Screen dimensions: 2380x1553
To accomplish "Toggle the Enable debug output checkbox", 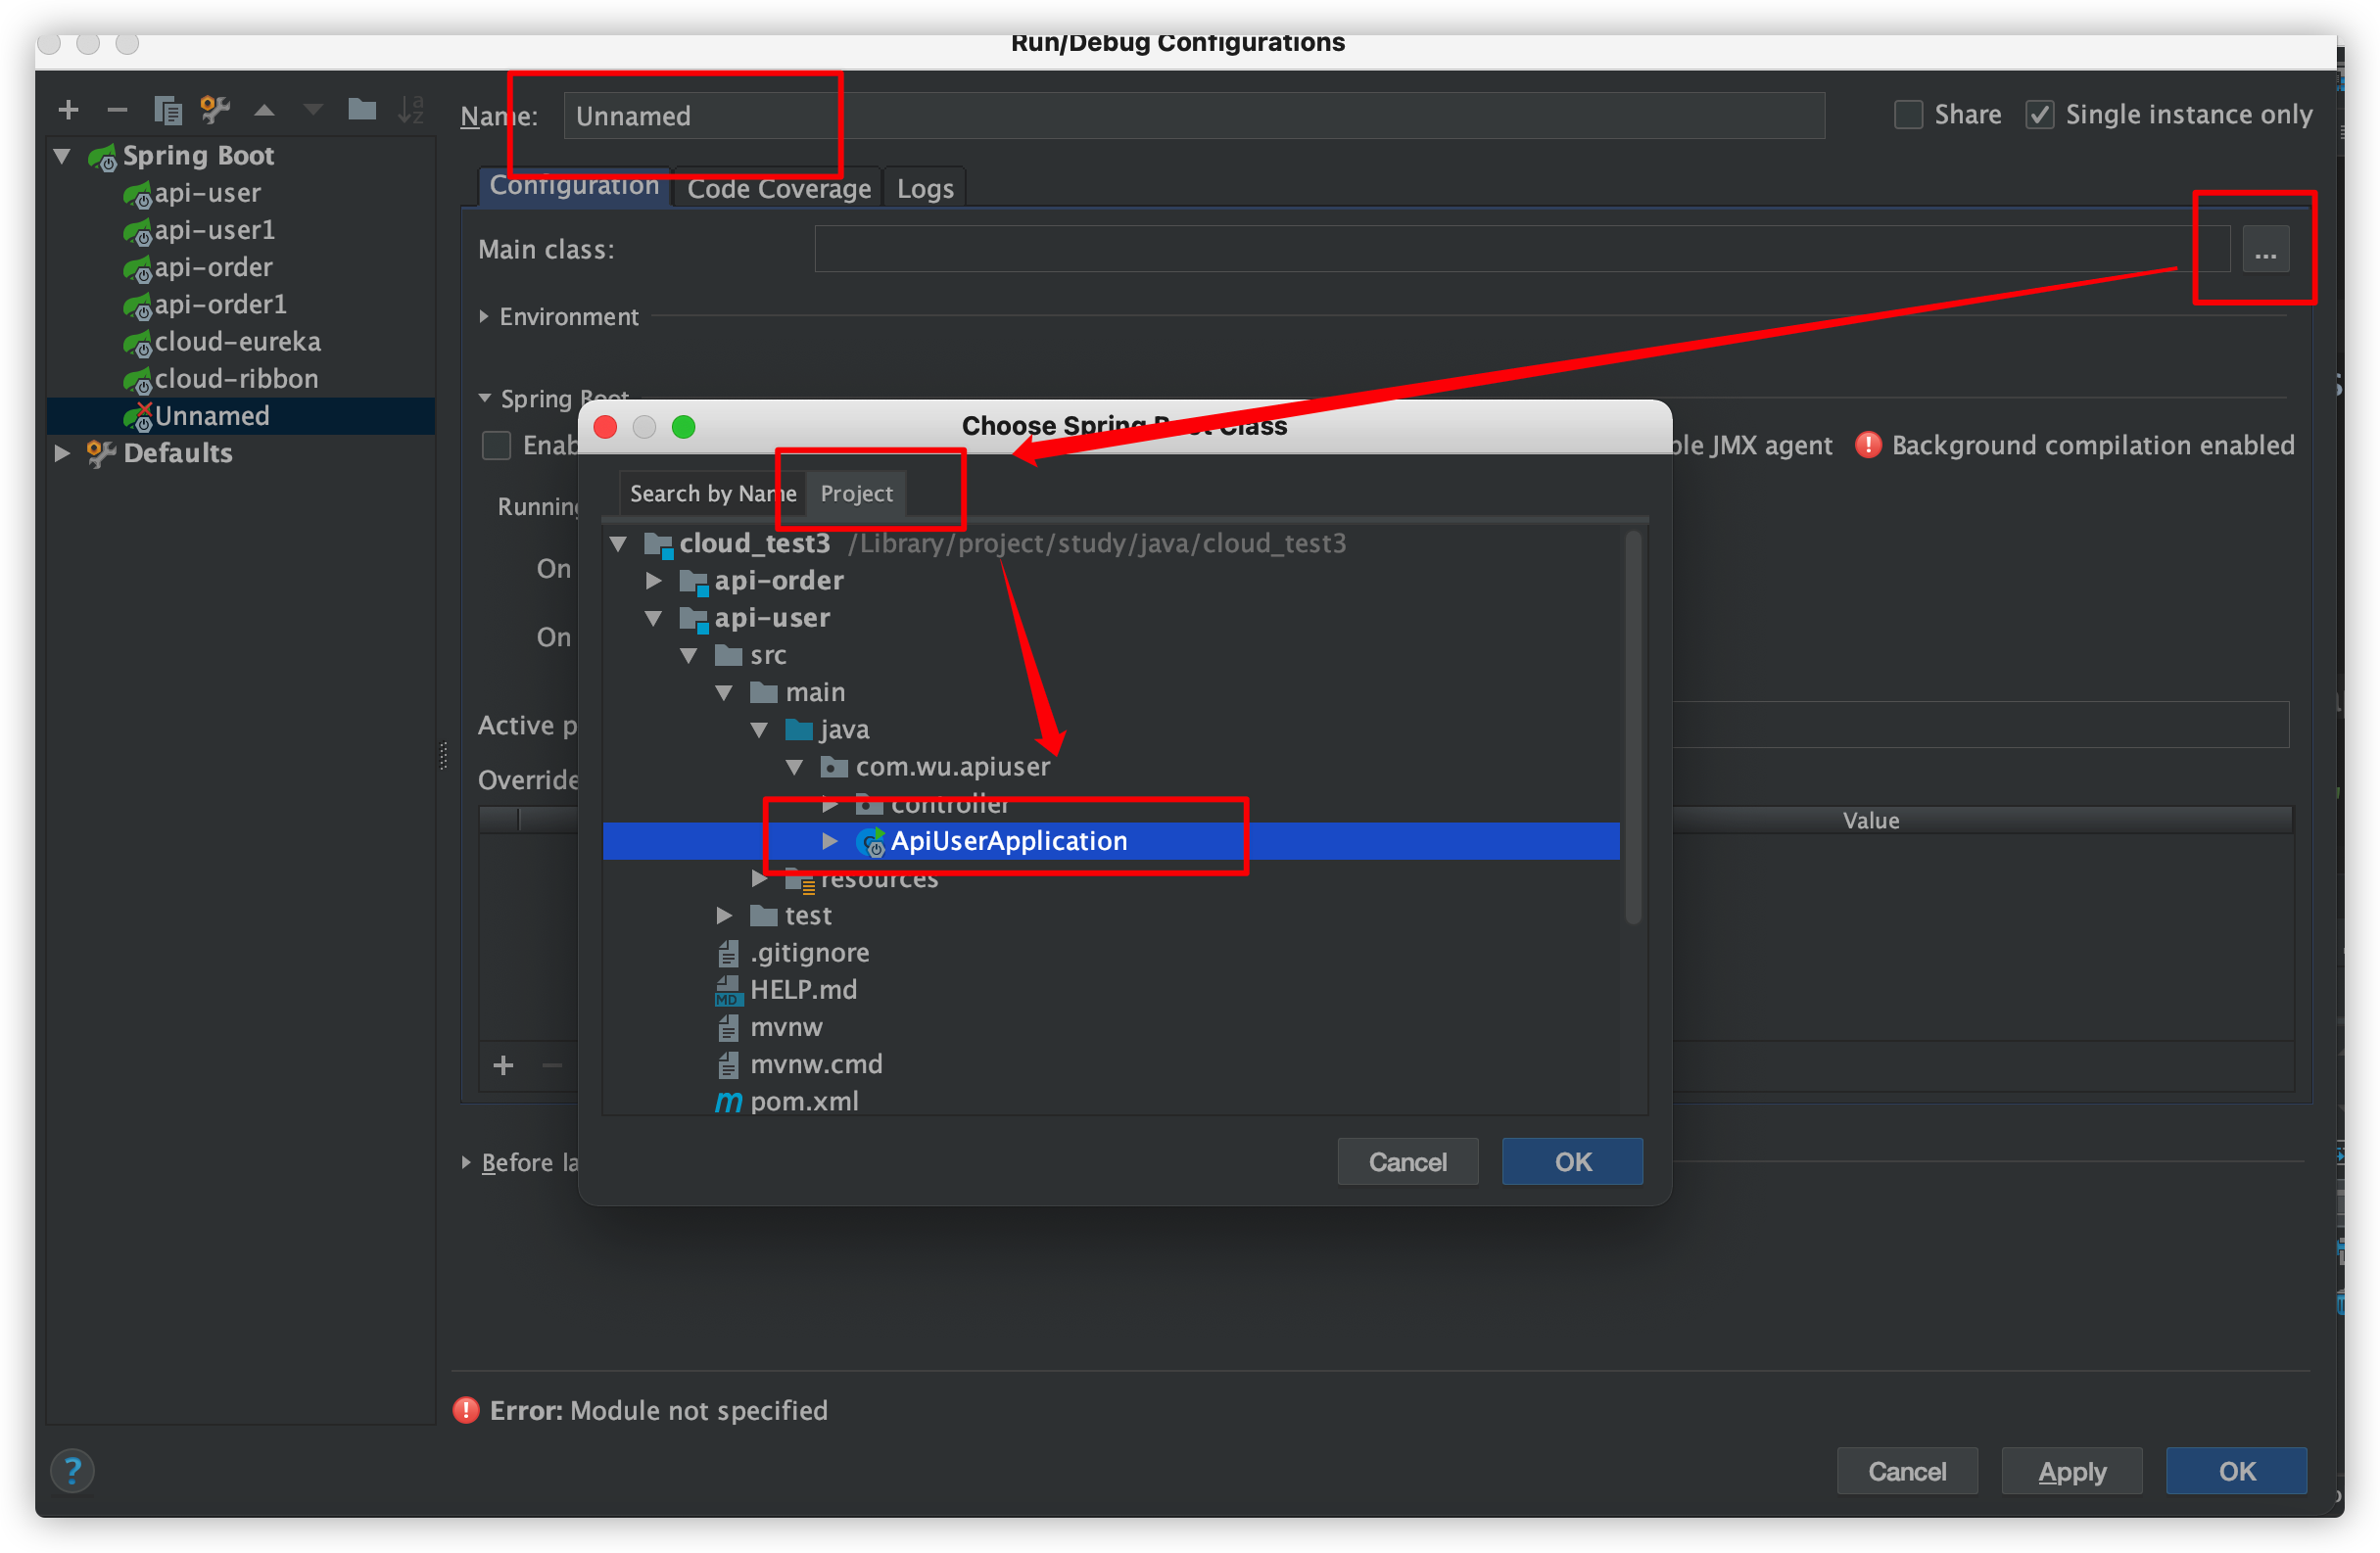I will point(497,445).
